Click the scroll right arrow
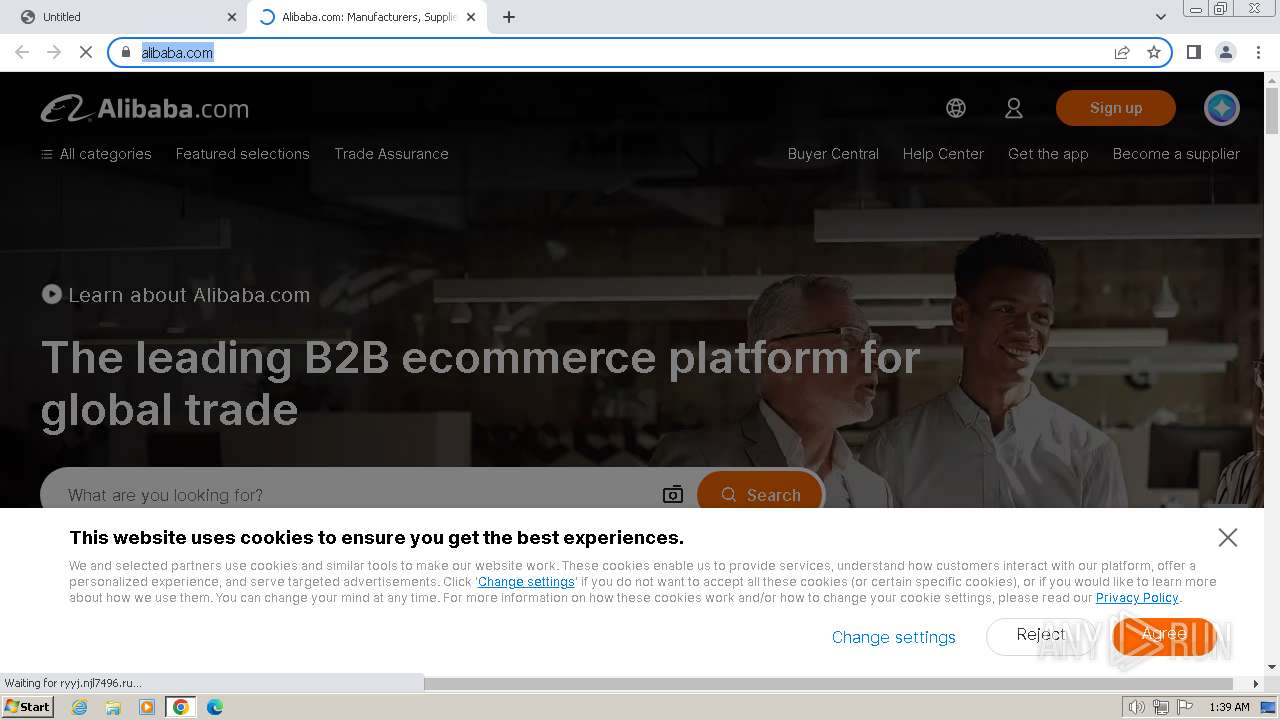This screenshot has width=1280, height=720. click(x=1256, y=684)
